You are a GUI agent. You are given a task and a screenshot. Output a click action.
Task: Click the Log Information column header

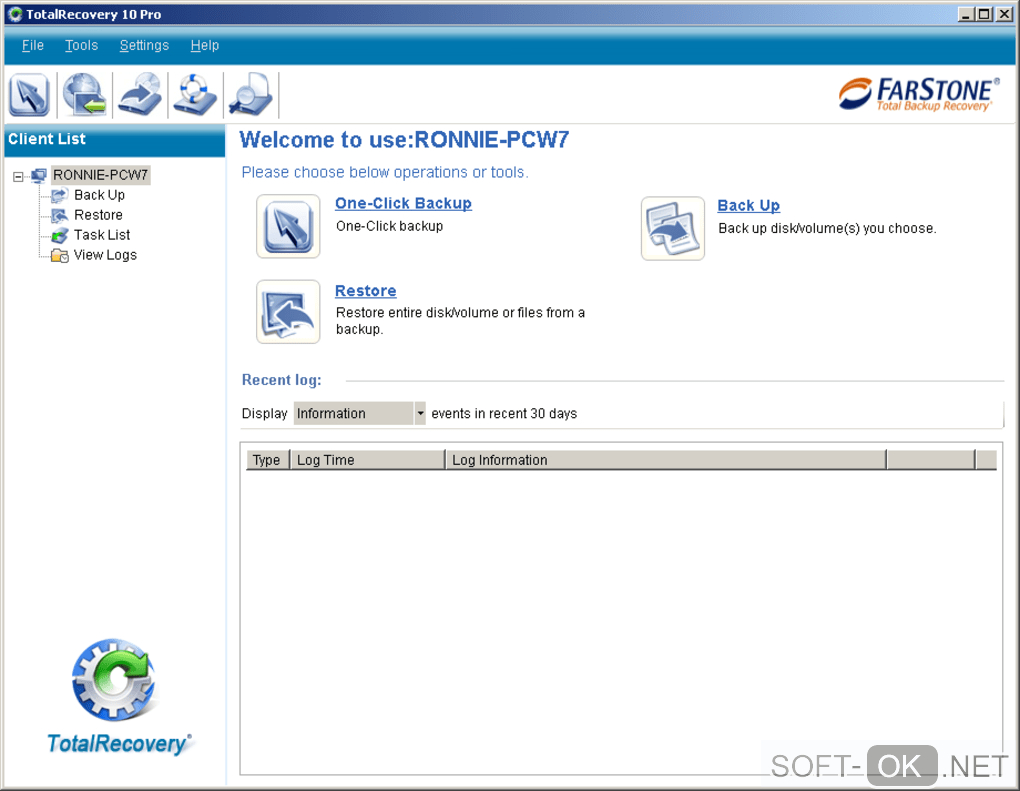coord(666,460)
